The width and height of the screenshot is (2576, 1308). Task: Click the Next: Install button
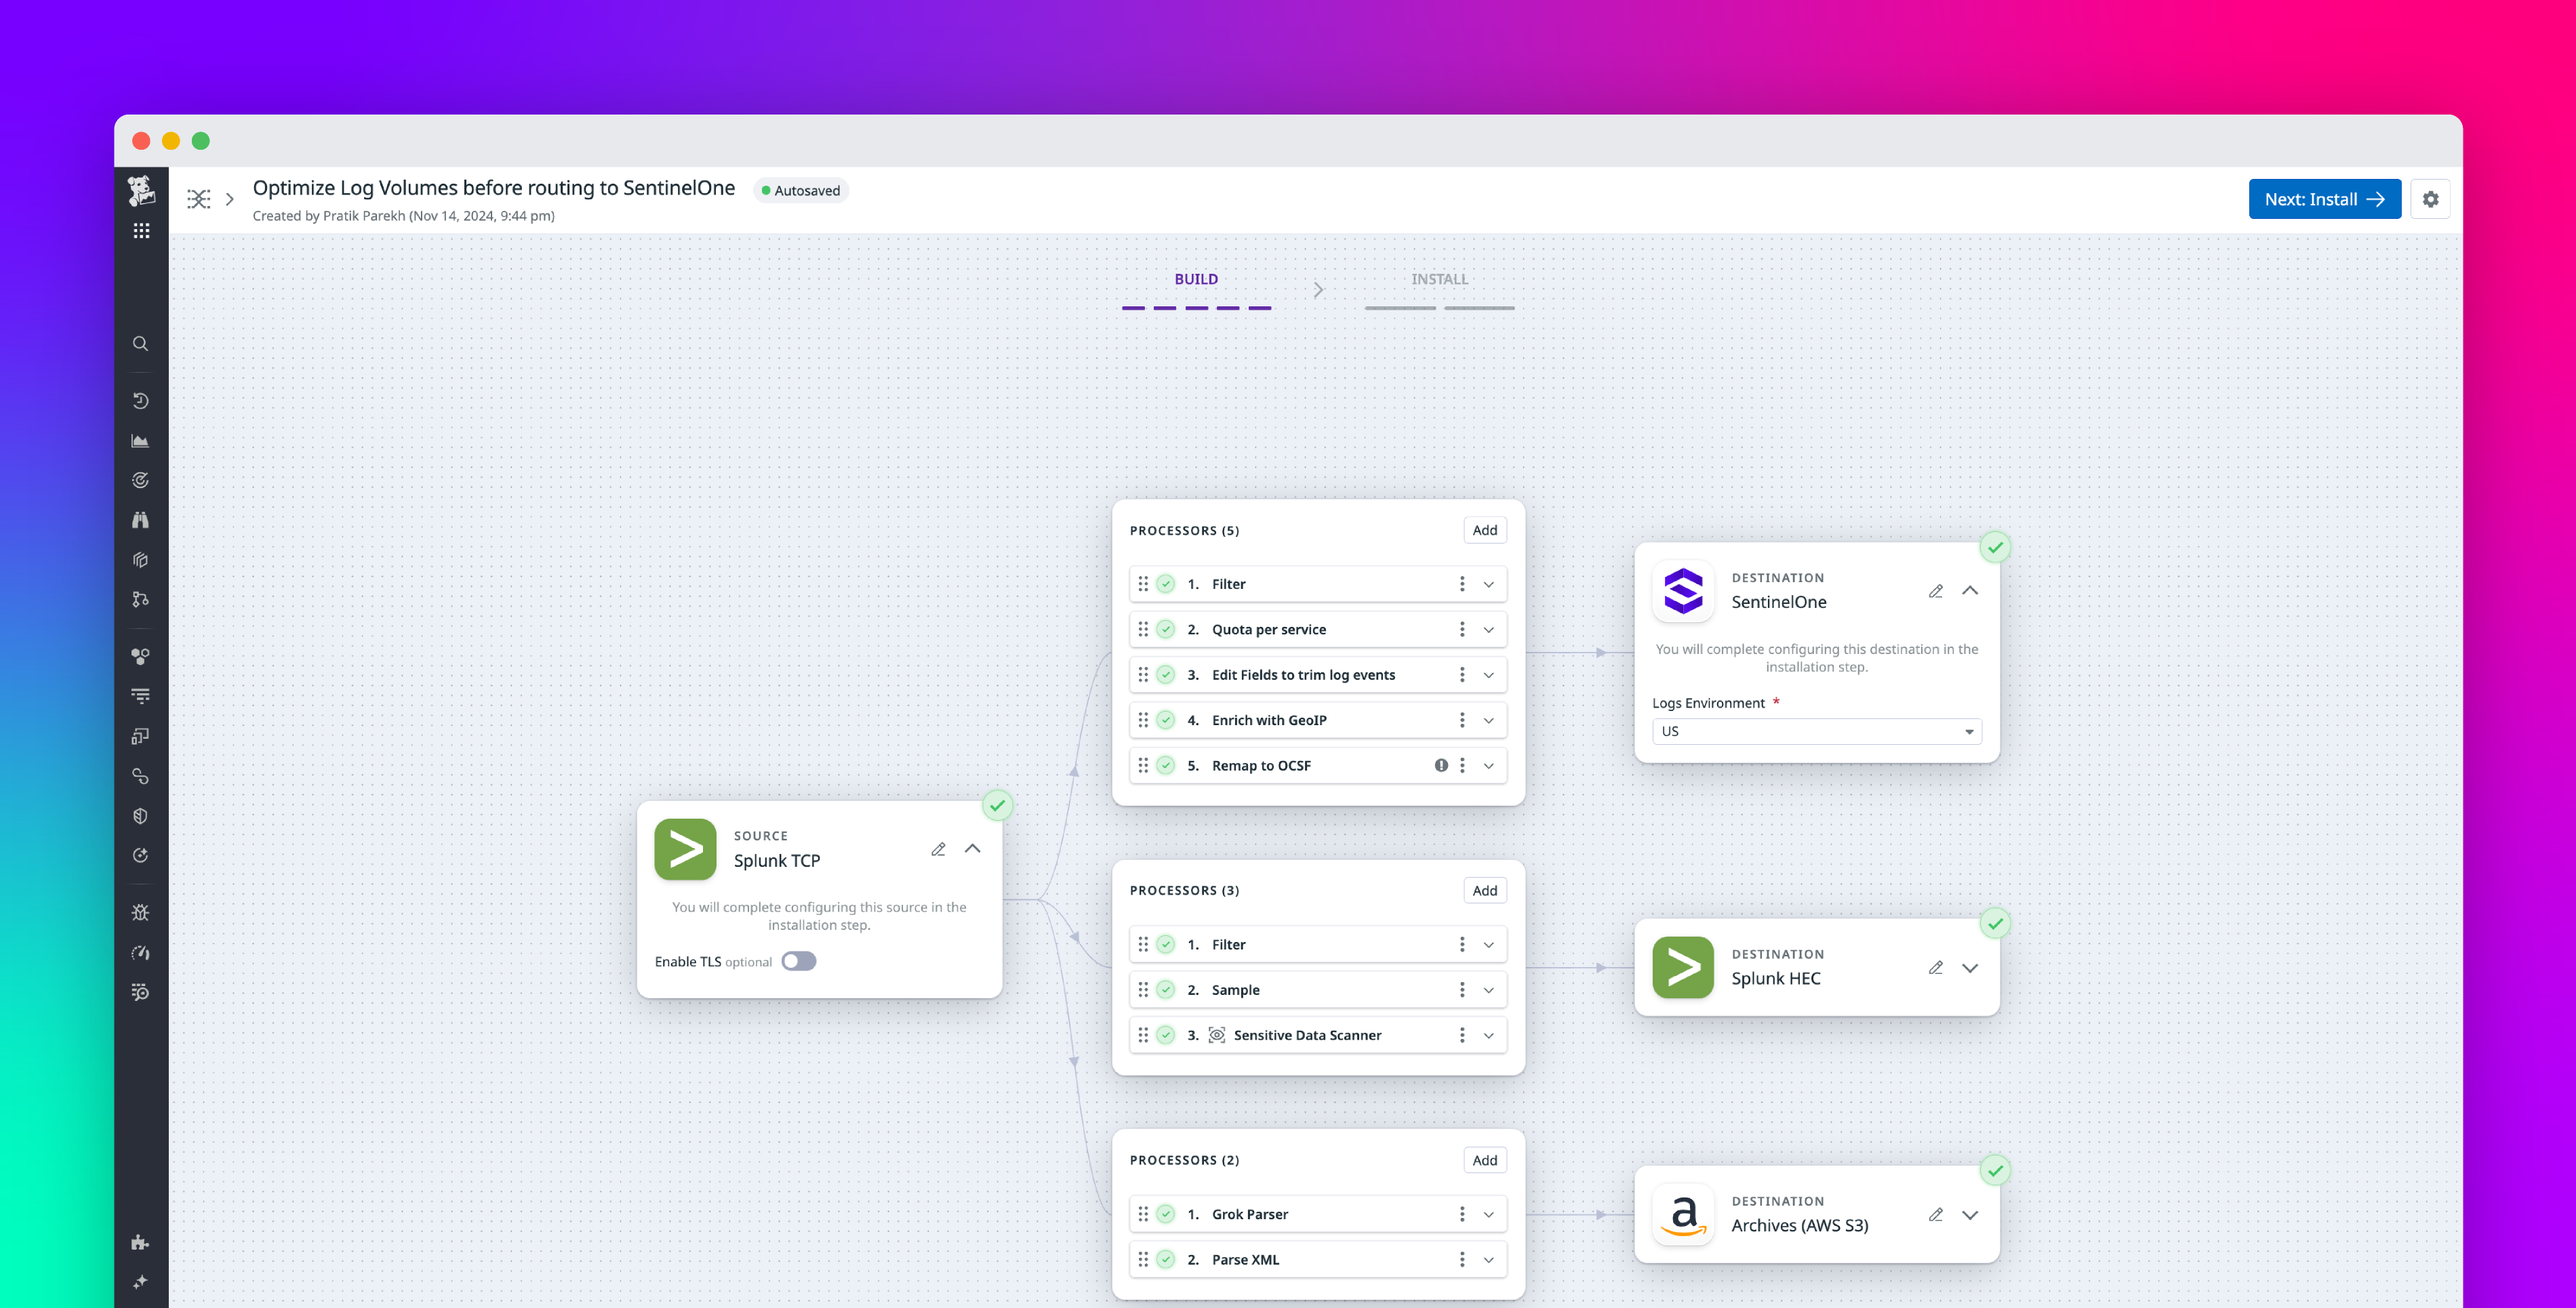(x=2324, y=198)
